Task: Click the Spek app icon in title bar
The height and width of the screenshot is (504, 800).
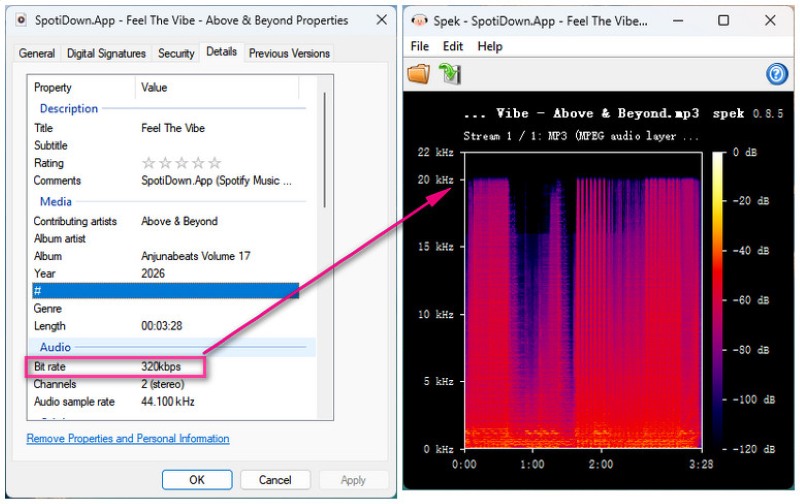Action: coord(419,20)
